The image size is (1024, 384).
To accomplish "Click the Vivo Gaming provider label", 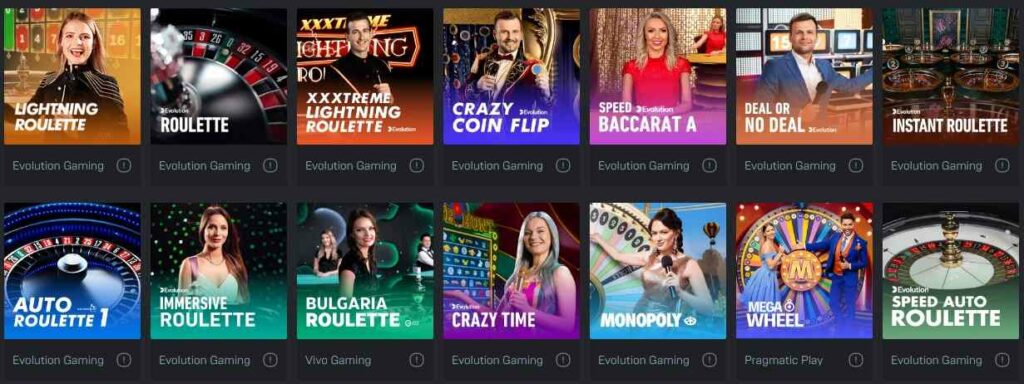I will tap(338, 360).
